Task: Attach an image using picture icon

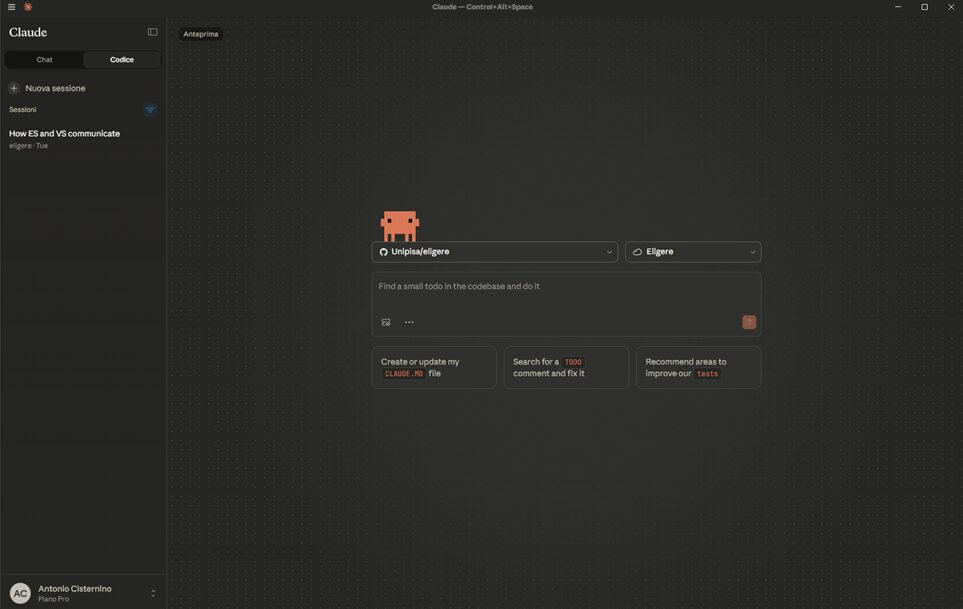Action: (386, 322)
